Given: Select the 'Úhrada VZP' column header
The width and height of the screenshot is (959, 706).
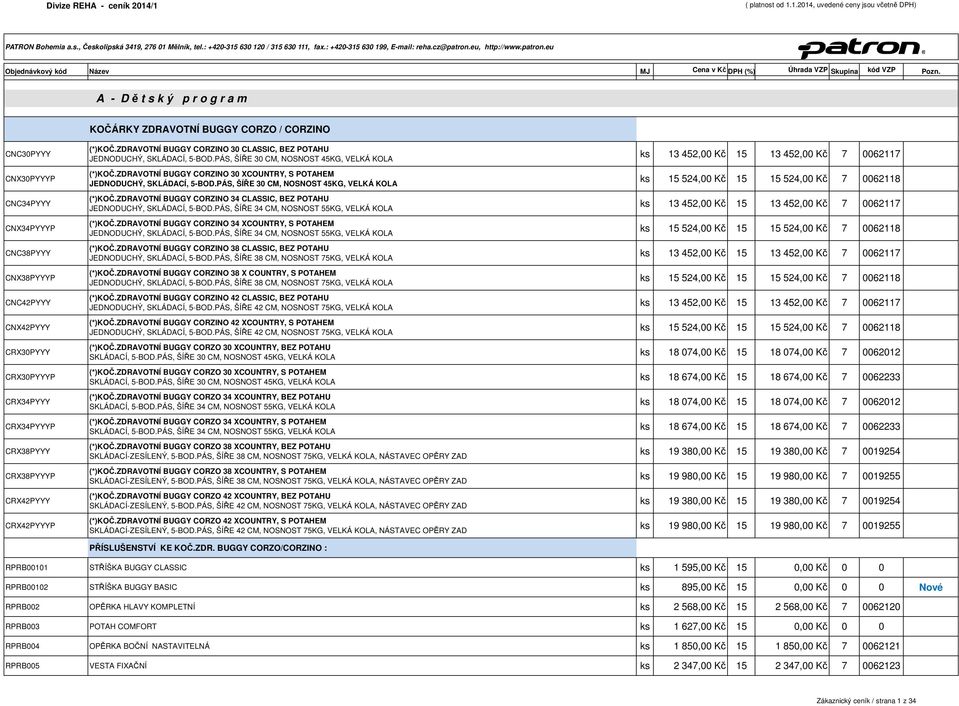Looking at the screenshot, I should point(807,70).
